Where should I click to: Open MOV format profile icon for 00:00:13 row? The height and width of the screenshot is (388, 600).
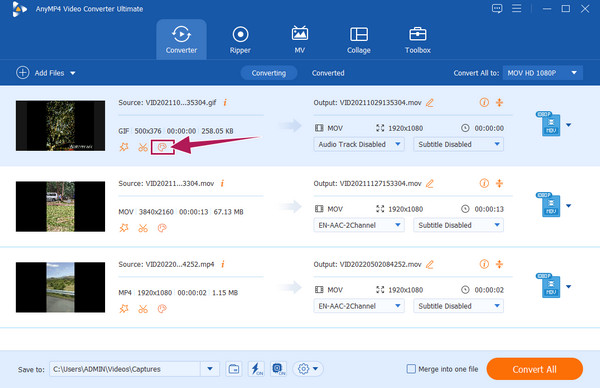(548, 205)
